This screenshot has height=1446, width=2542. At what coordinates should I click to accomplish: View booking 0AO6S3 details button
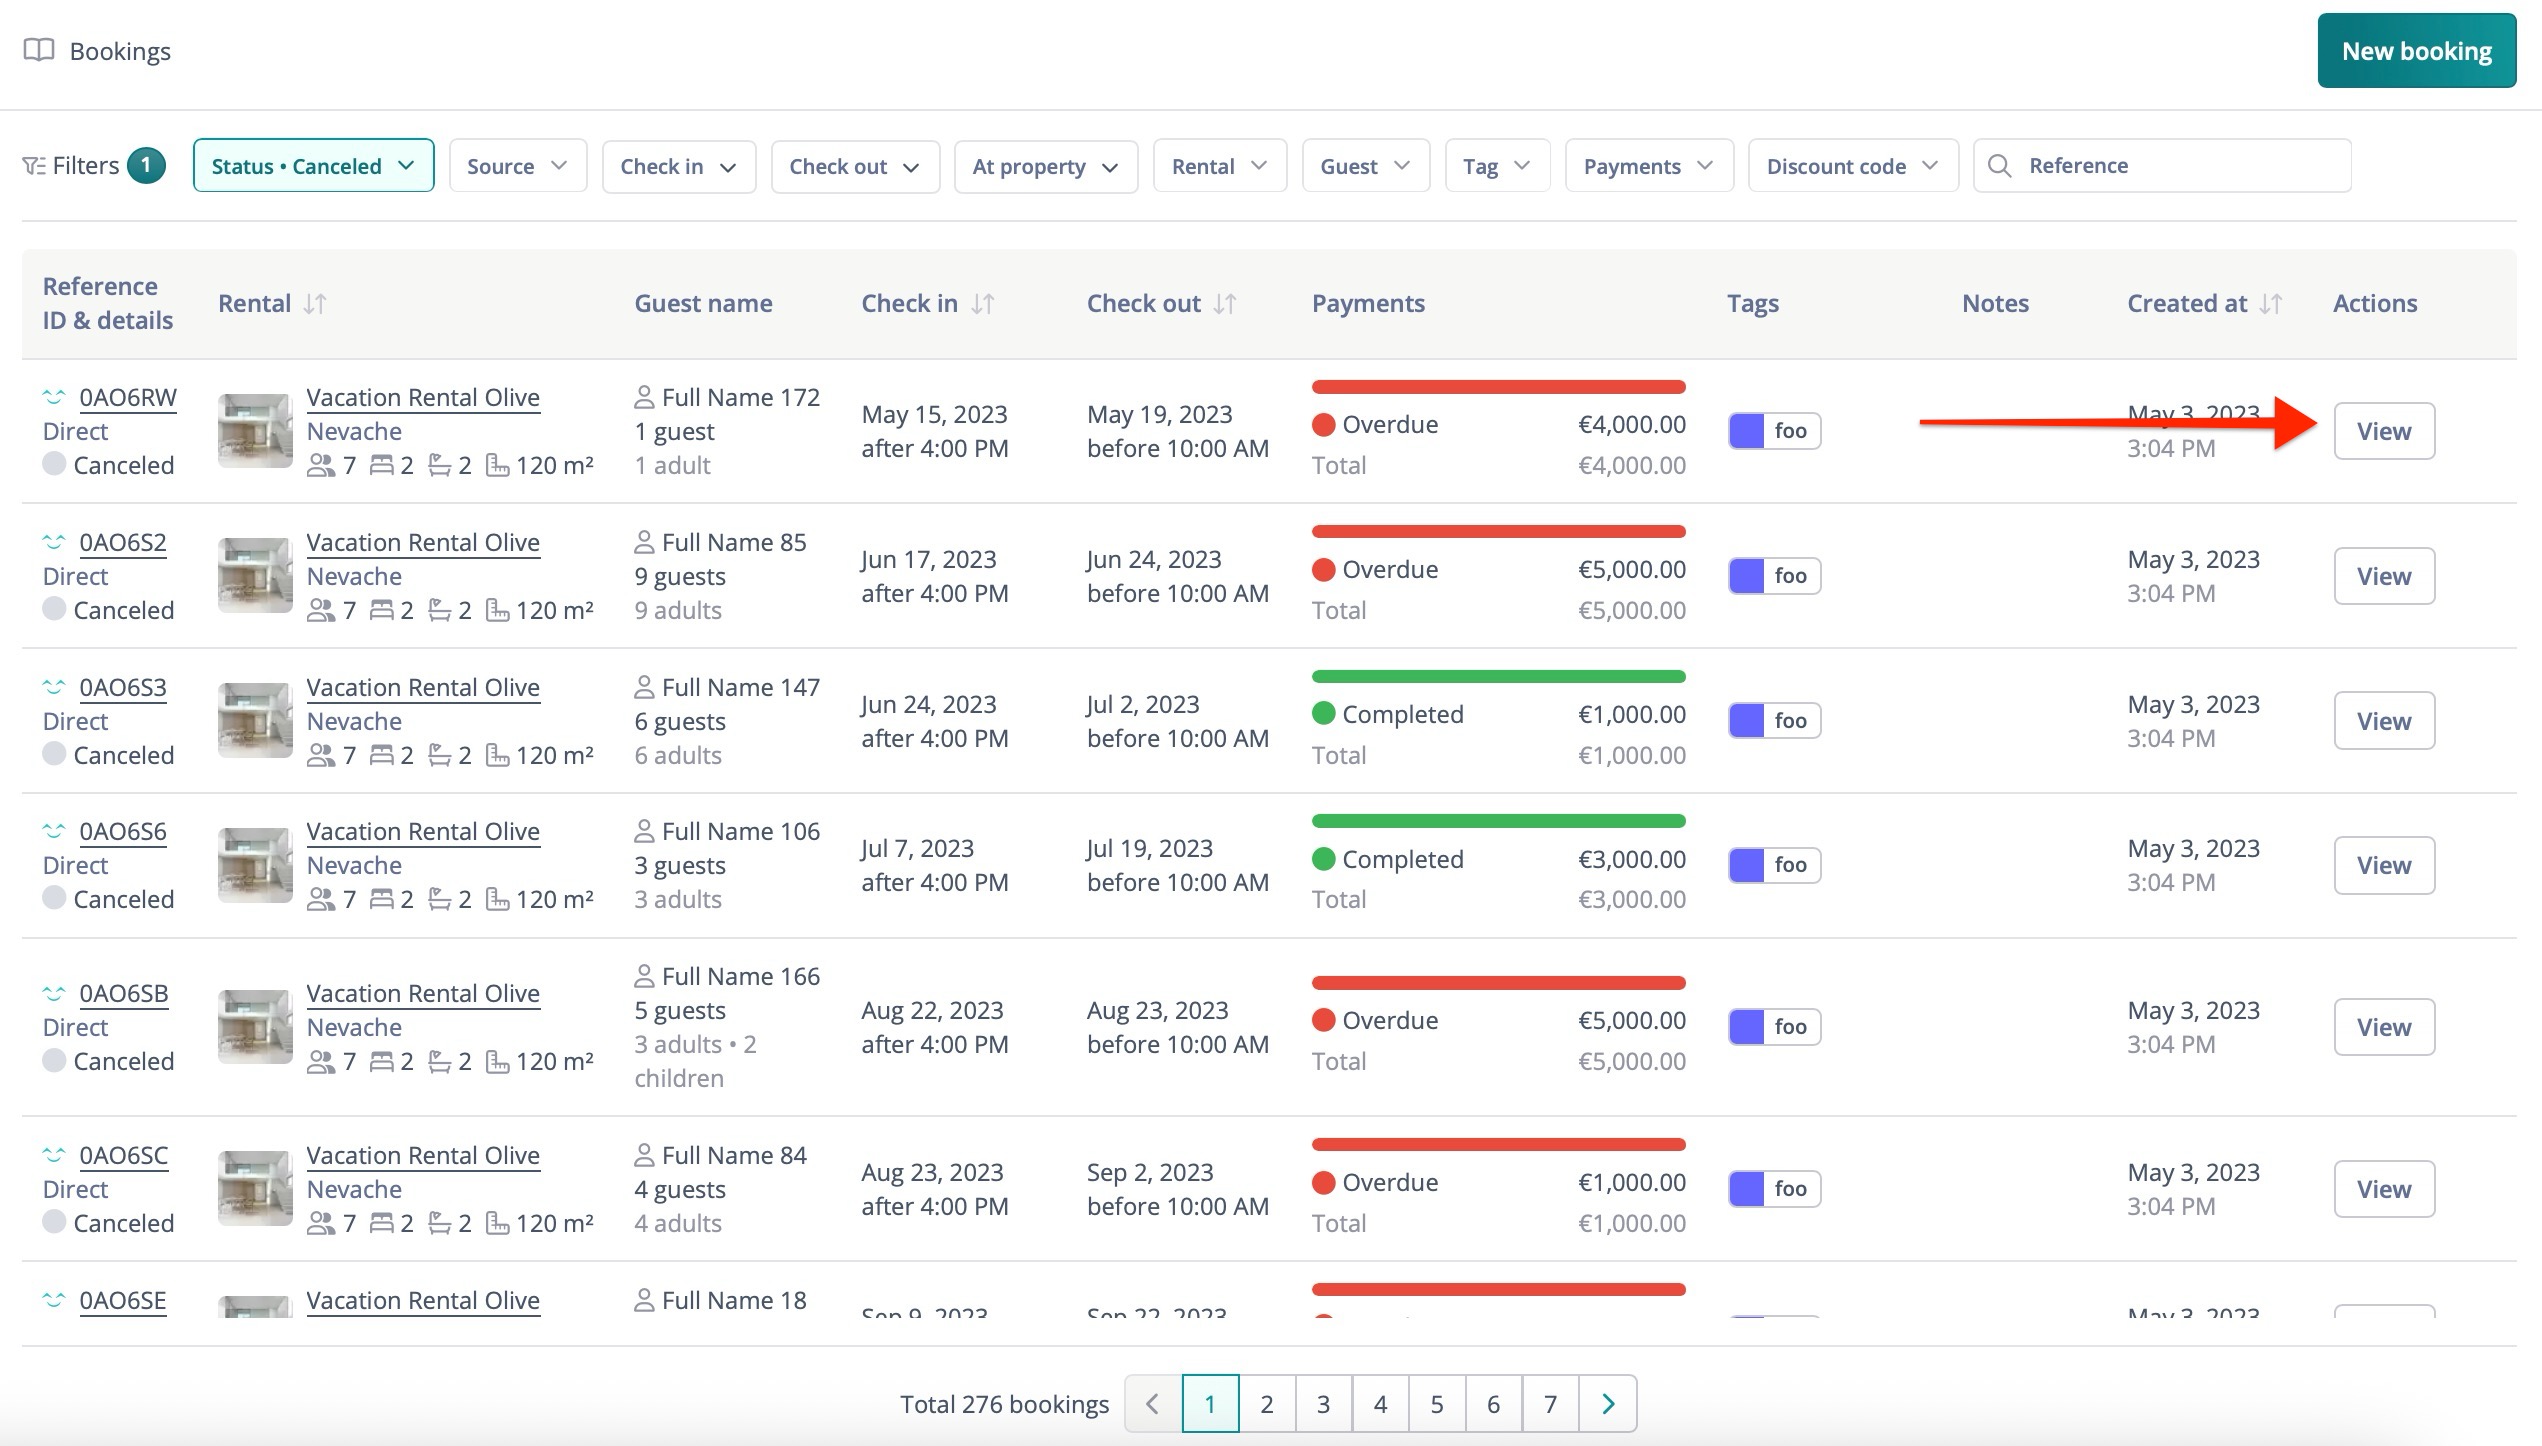tap(2383, 721)
